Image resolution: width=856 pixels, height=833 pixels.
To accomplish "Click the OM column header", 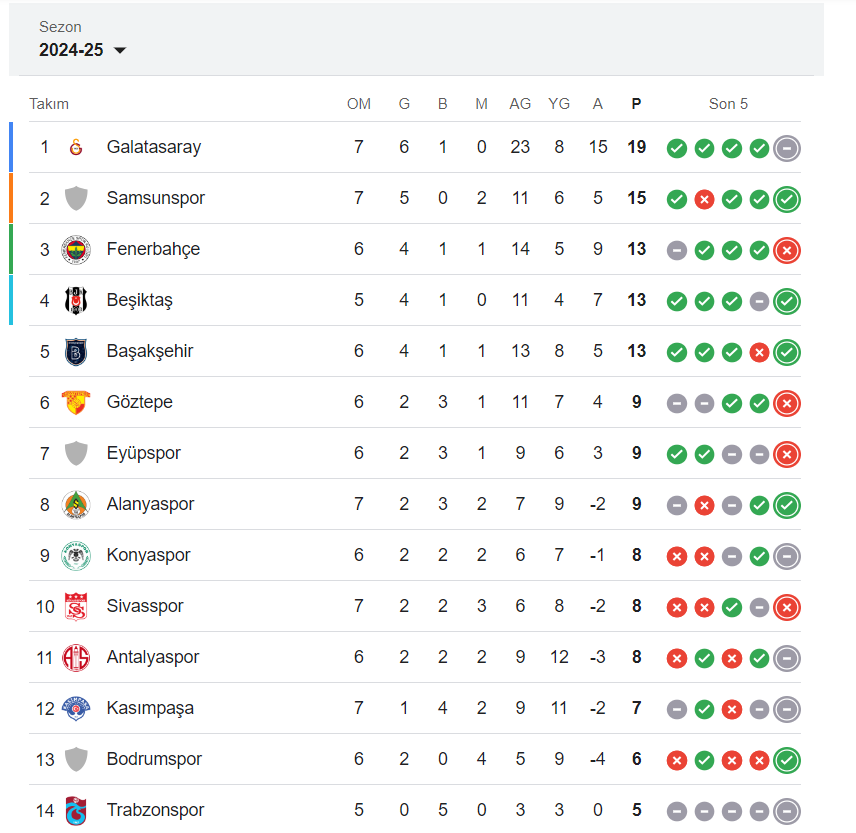I will click(x=359, y=103).
